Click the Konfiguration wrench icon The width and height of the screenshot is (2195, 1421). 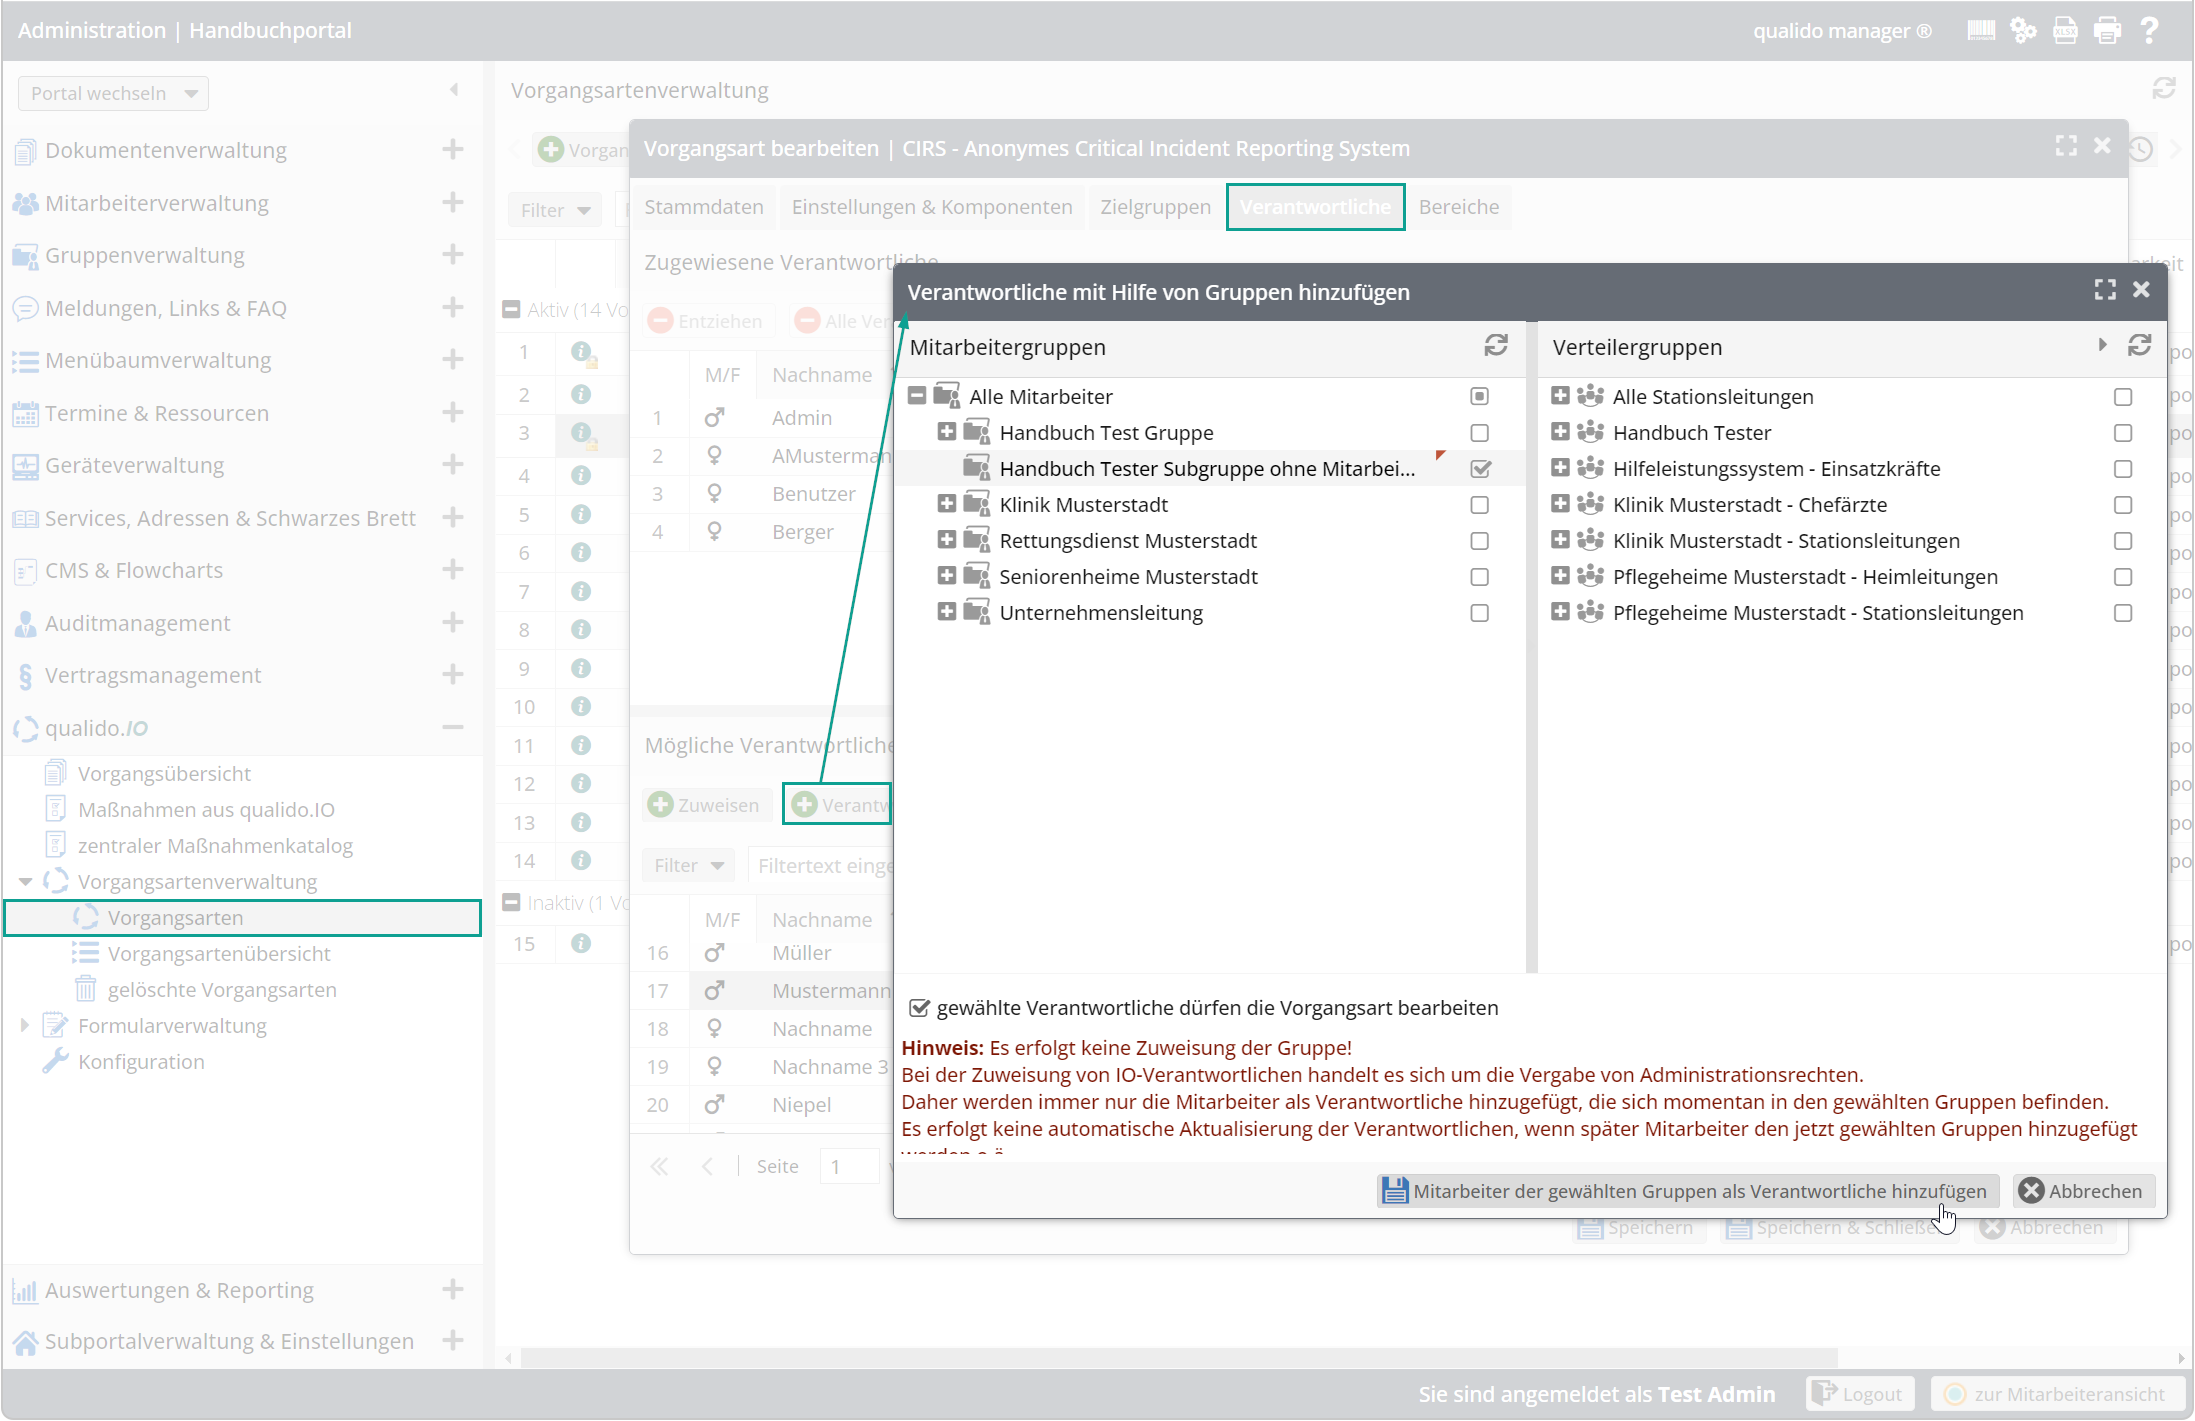tap(55, 1061)
